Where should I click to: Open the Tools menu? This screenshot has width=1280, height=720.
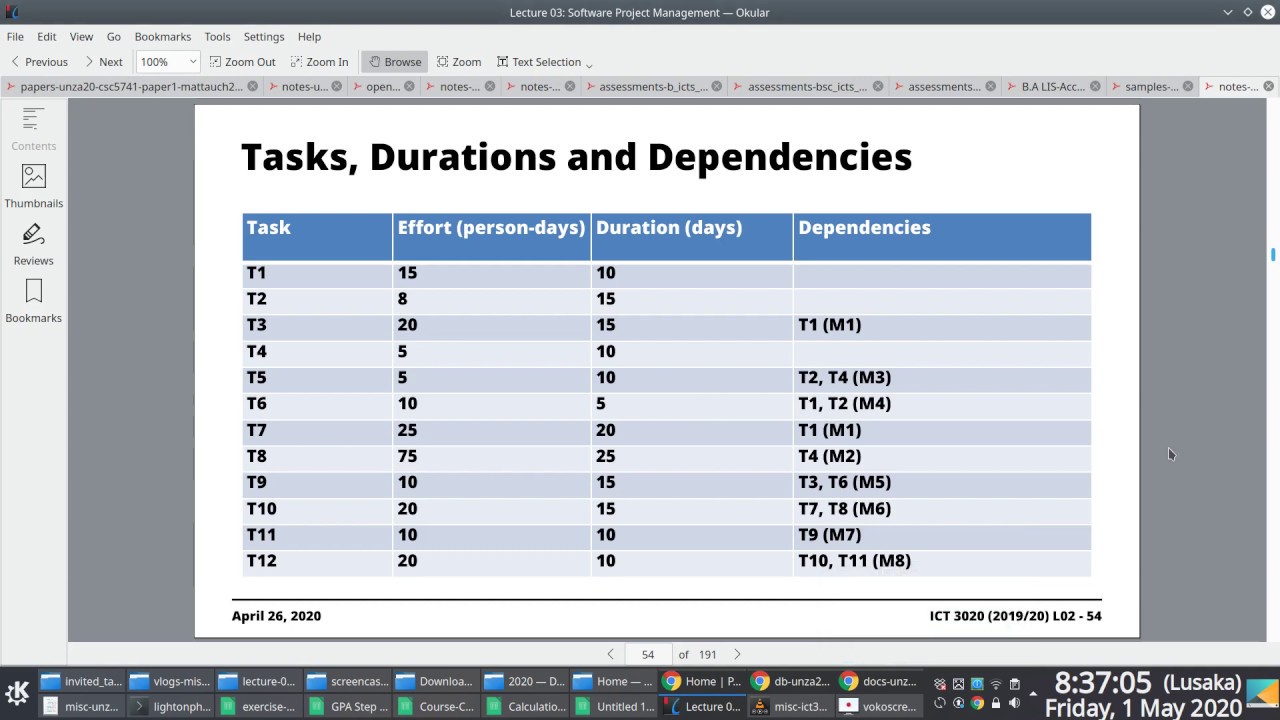coord(217,36)
